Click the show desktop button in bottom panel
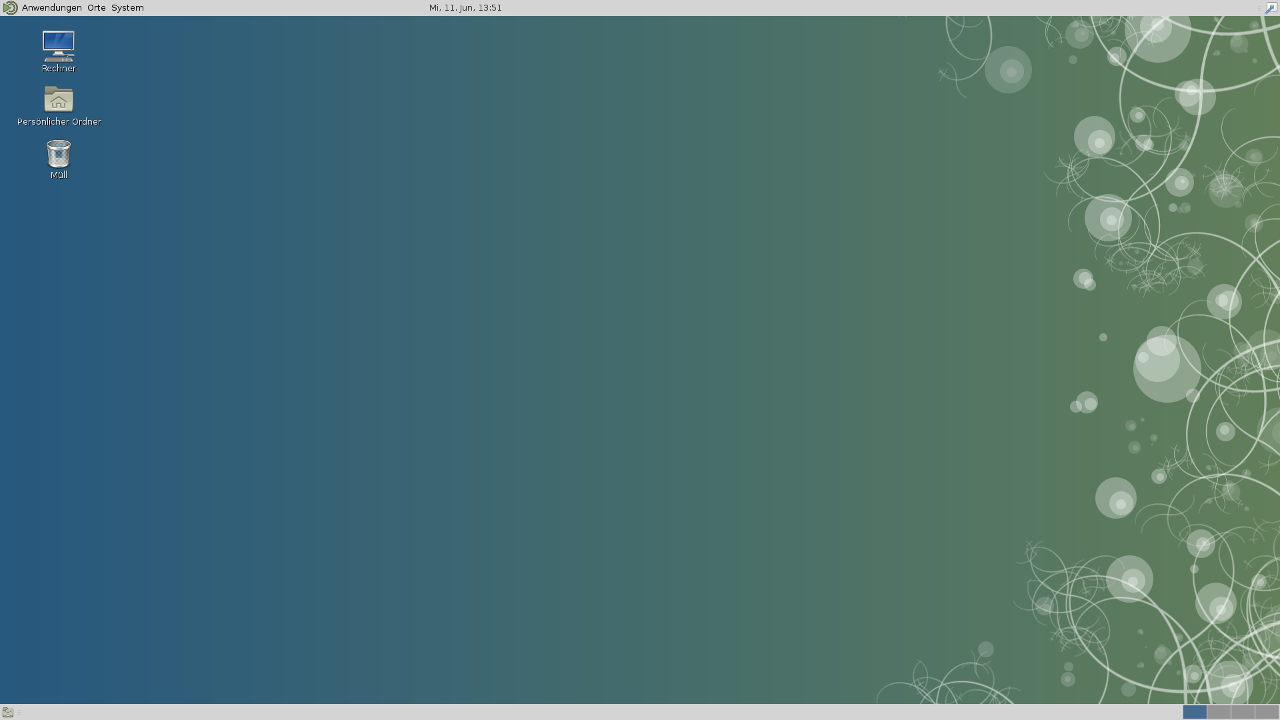The image size is (1280, 720). click(x=8, y=712)
